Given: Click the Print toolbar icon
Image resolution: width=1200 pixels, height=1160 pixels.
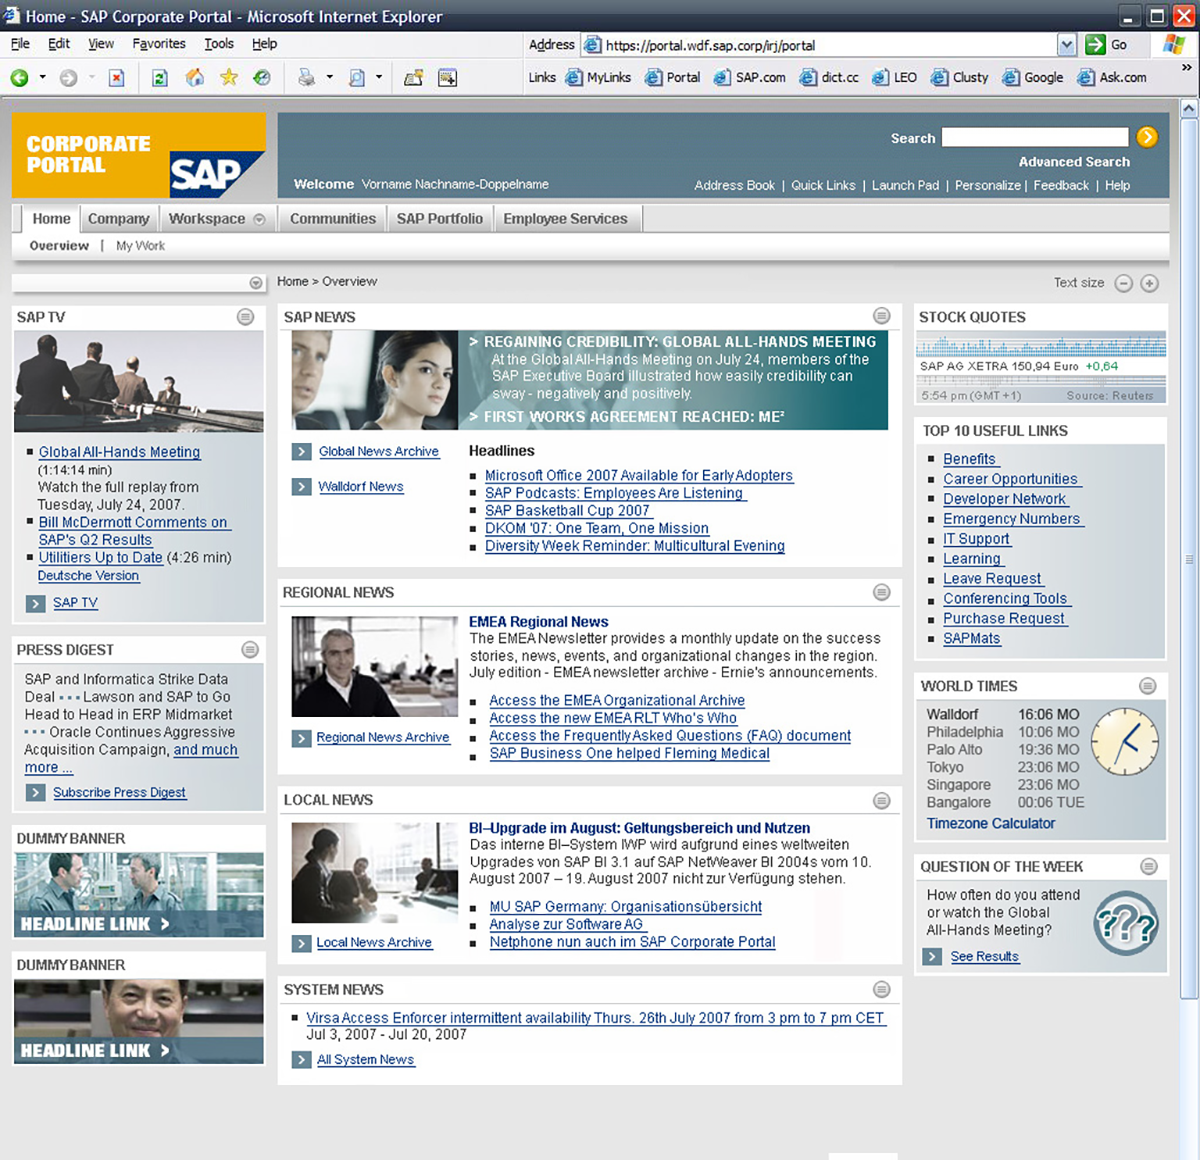Looking at the screenshot, I should [x=306, y=78].
